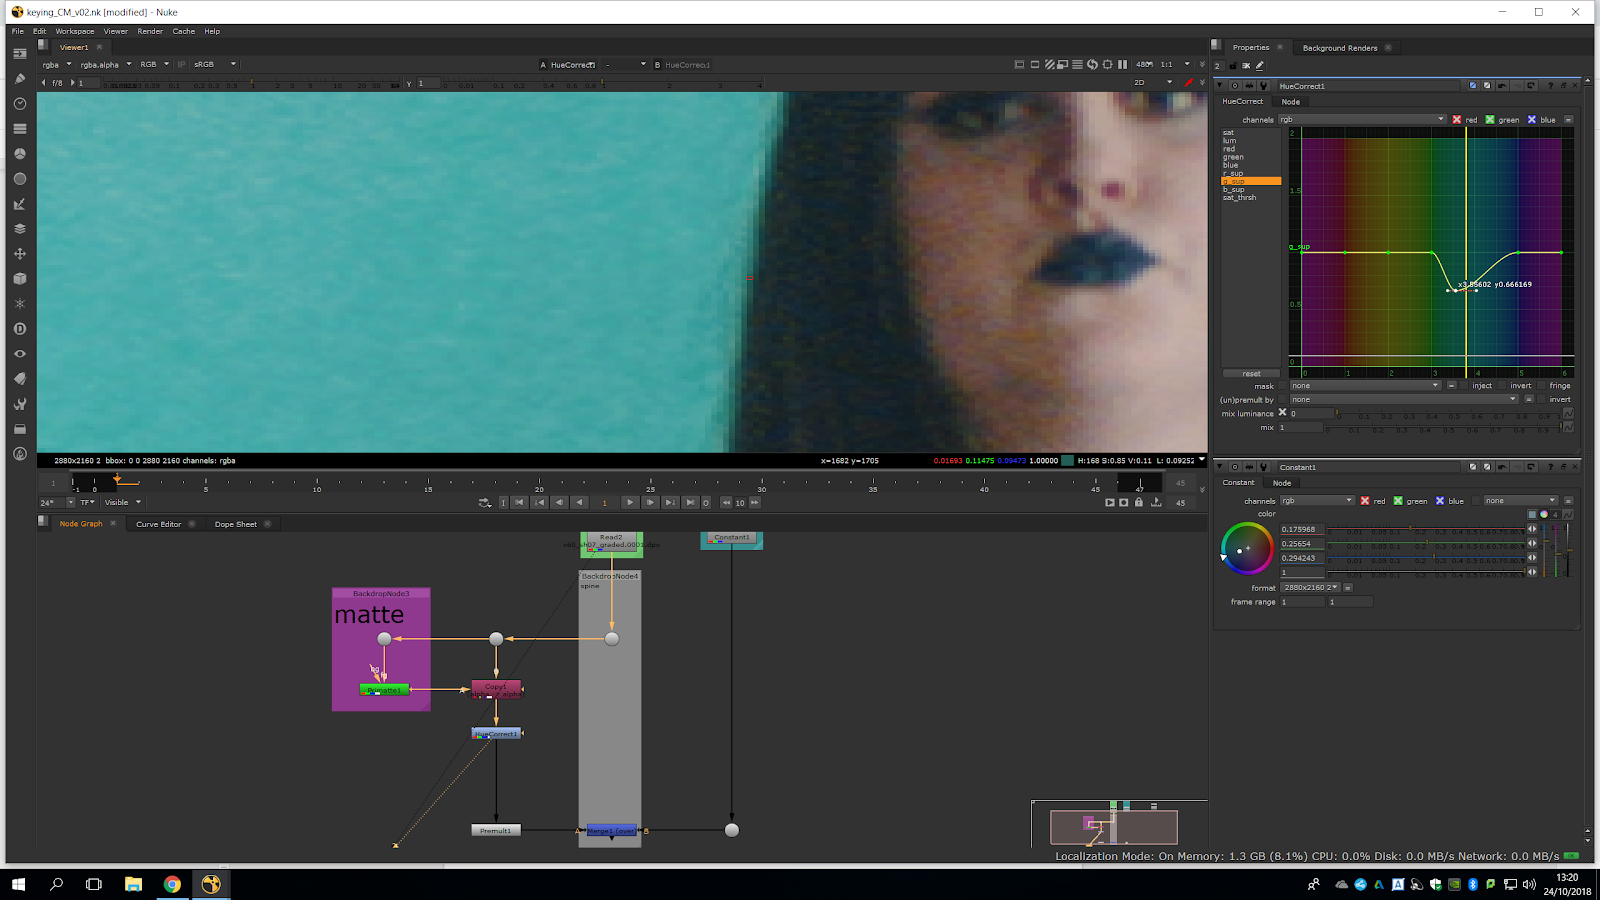Open the Time nodes clock icon
This screenshot has height=900, width=1600.
(20, 104)
